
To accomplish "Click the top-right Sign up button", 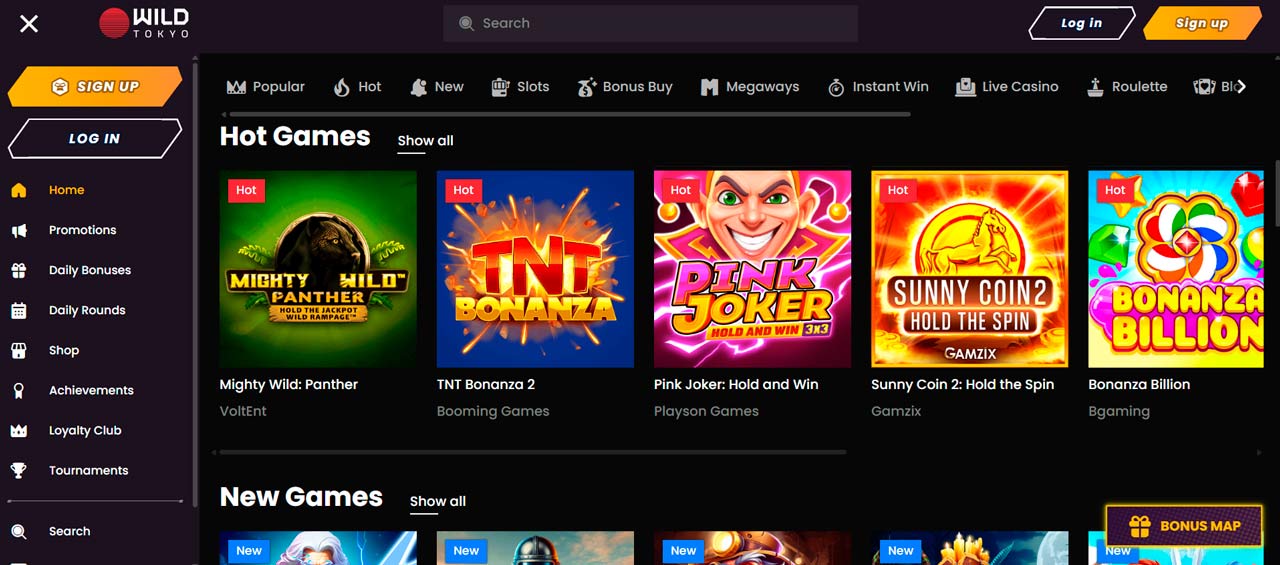I will tap(1201, 23).
